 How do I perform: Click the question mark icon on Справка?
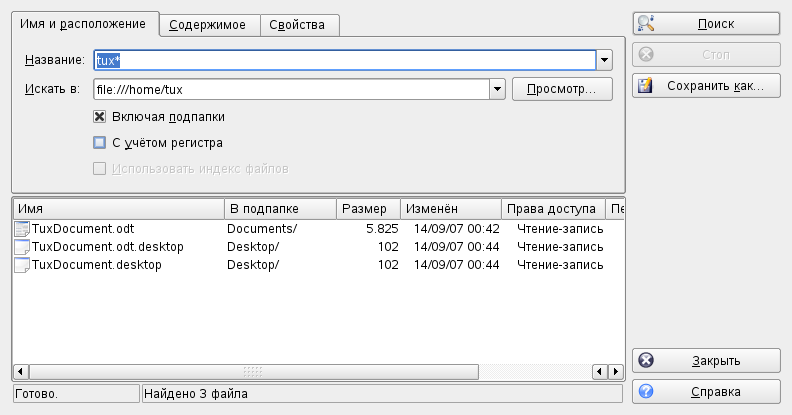click(x=646, y=391)
